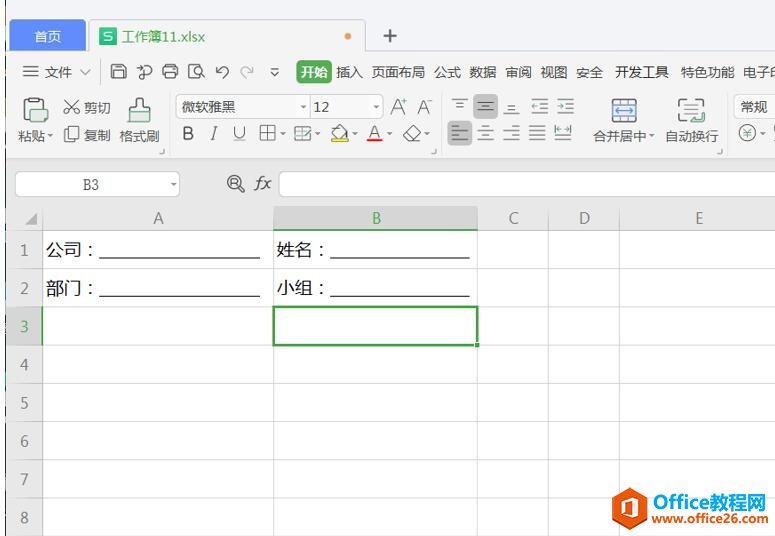The width and height of the screenshot is (775, 536).
Task: Redo the last action
Action: coord(247,72)
